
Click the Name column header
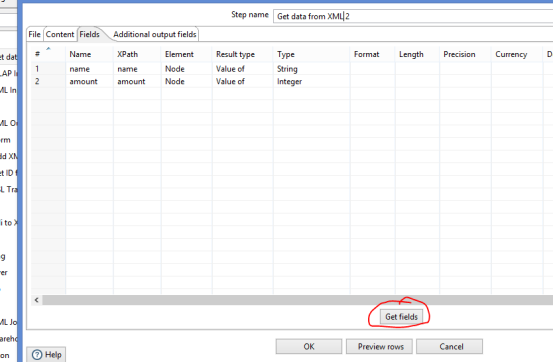click(90, 54)
